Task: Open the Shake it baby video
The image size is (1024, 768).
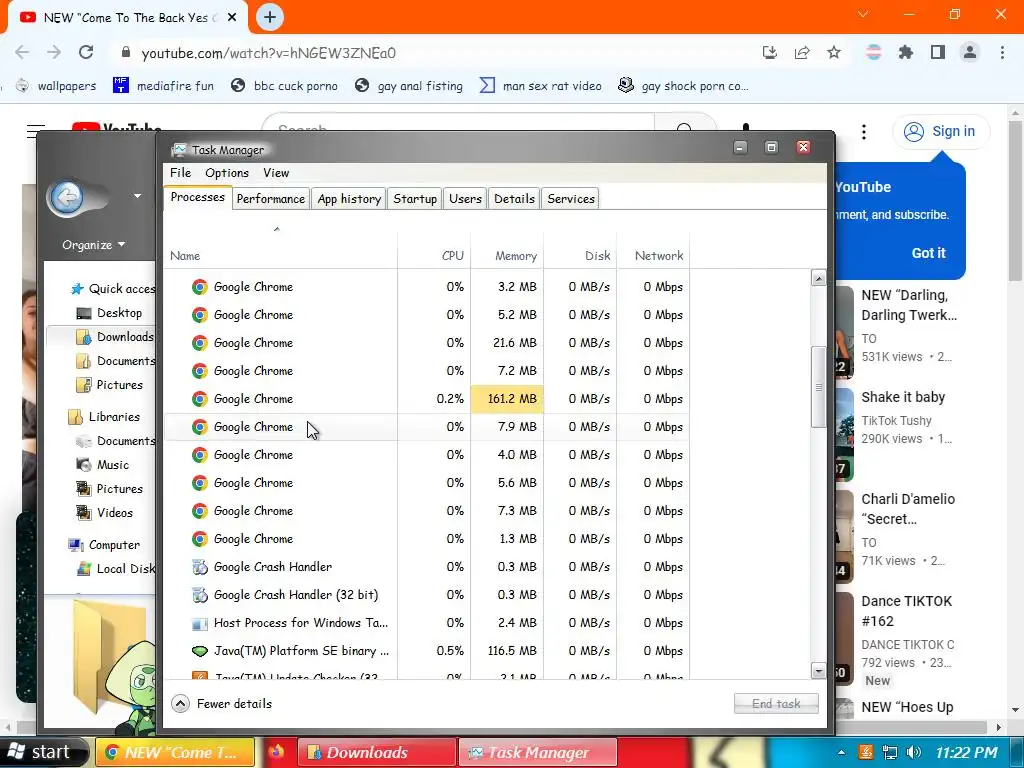Action: click(903, 397)
